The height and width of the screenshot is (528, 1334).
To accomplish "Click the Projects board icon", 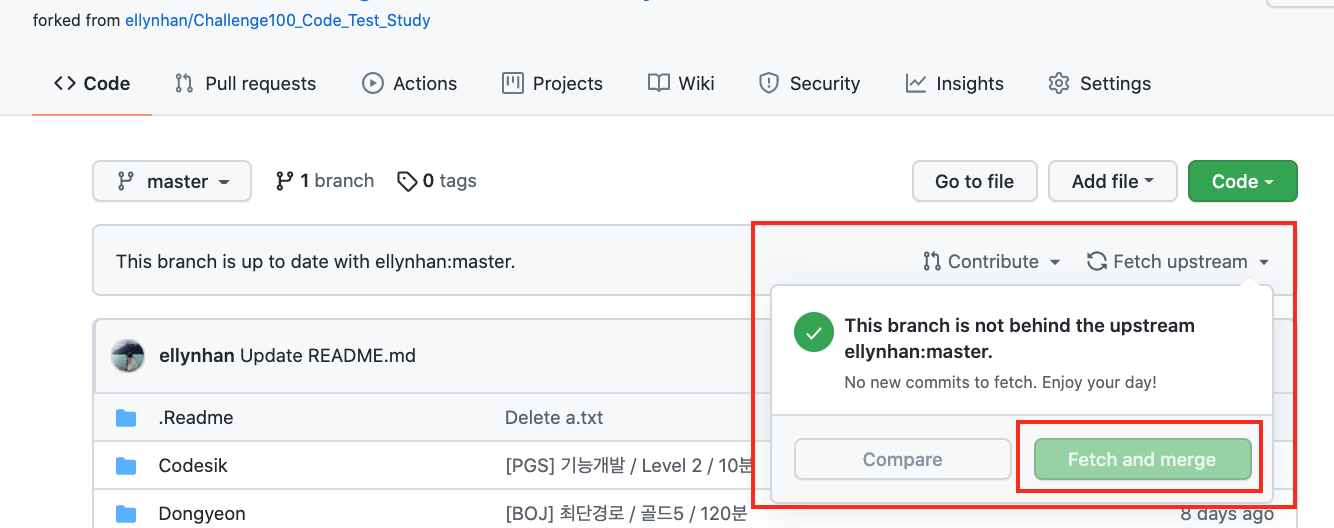I will pyautogui.click(x=513, y=84).
